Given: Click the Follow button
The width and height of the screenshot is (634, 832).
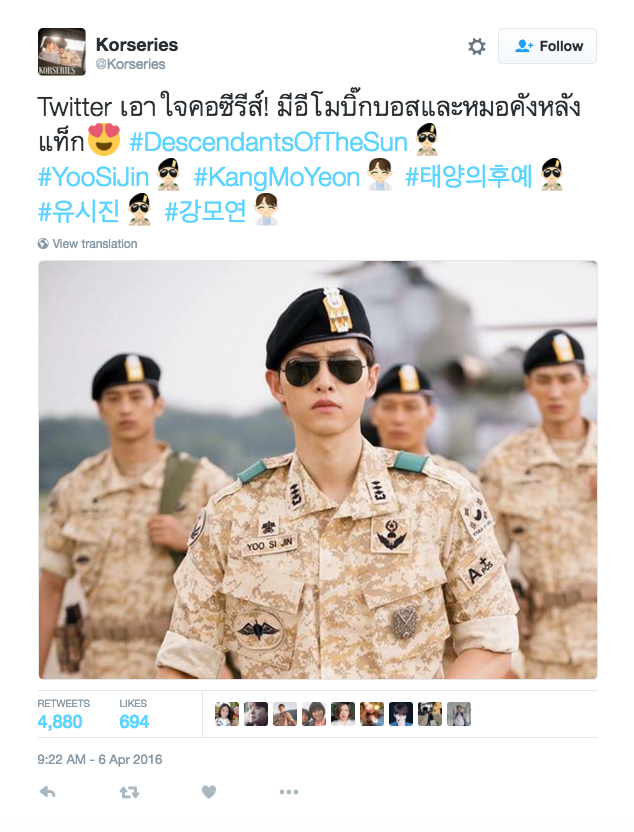Looking at the screenshot, I should coord(547,46).
